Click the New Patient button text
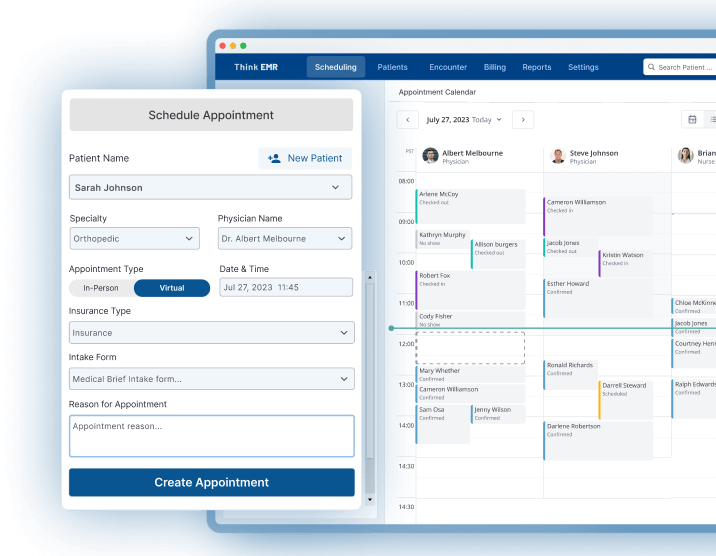716x556 pixels. 315,158
